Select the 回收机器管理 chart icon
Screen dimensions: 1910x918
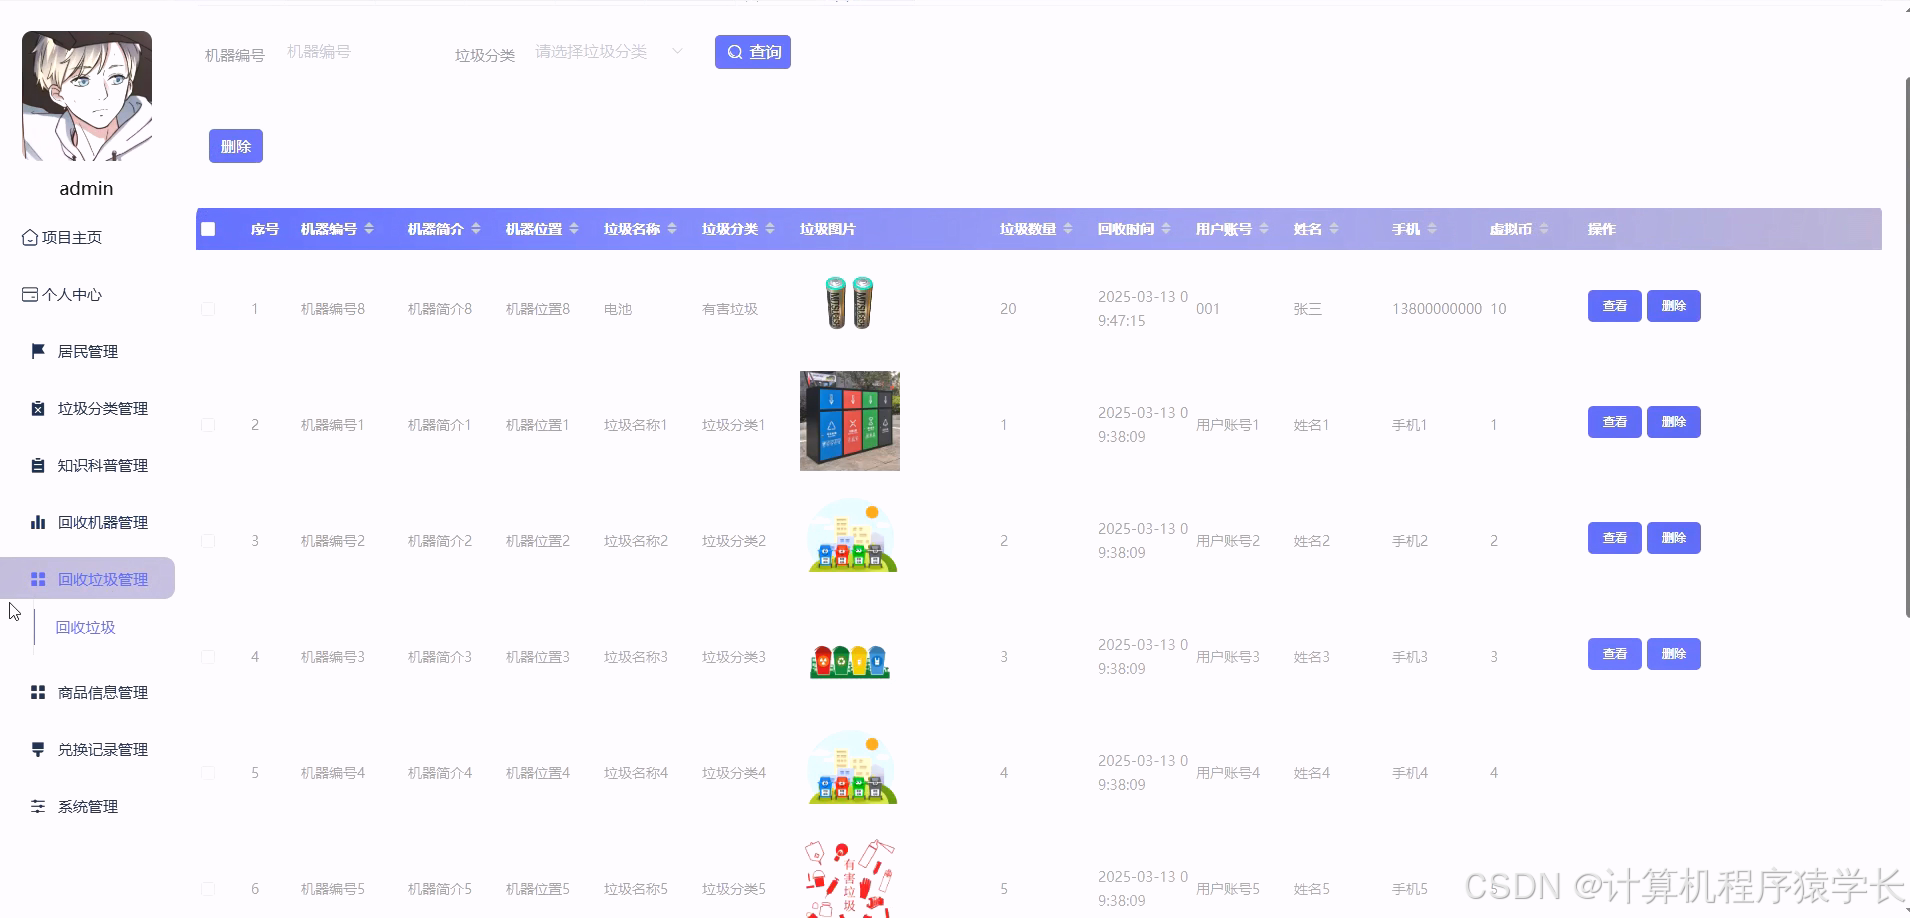38,521
